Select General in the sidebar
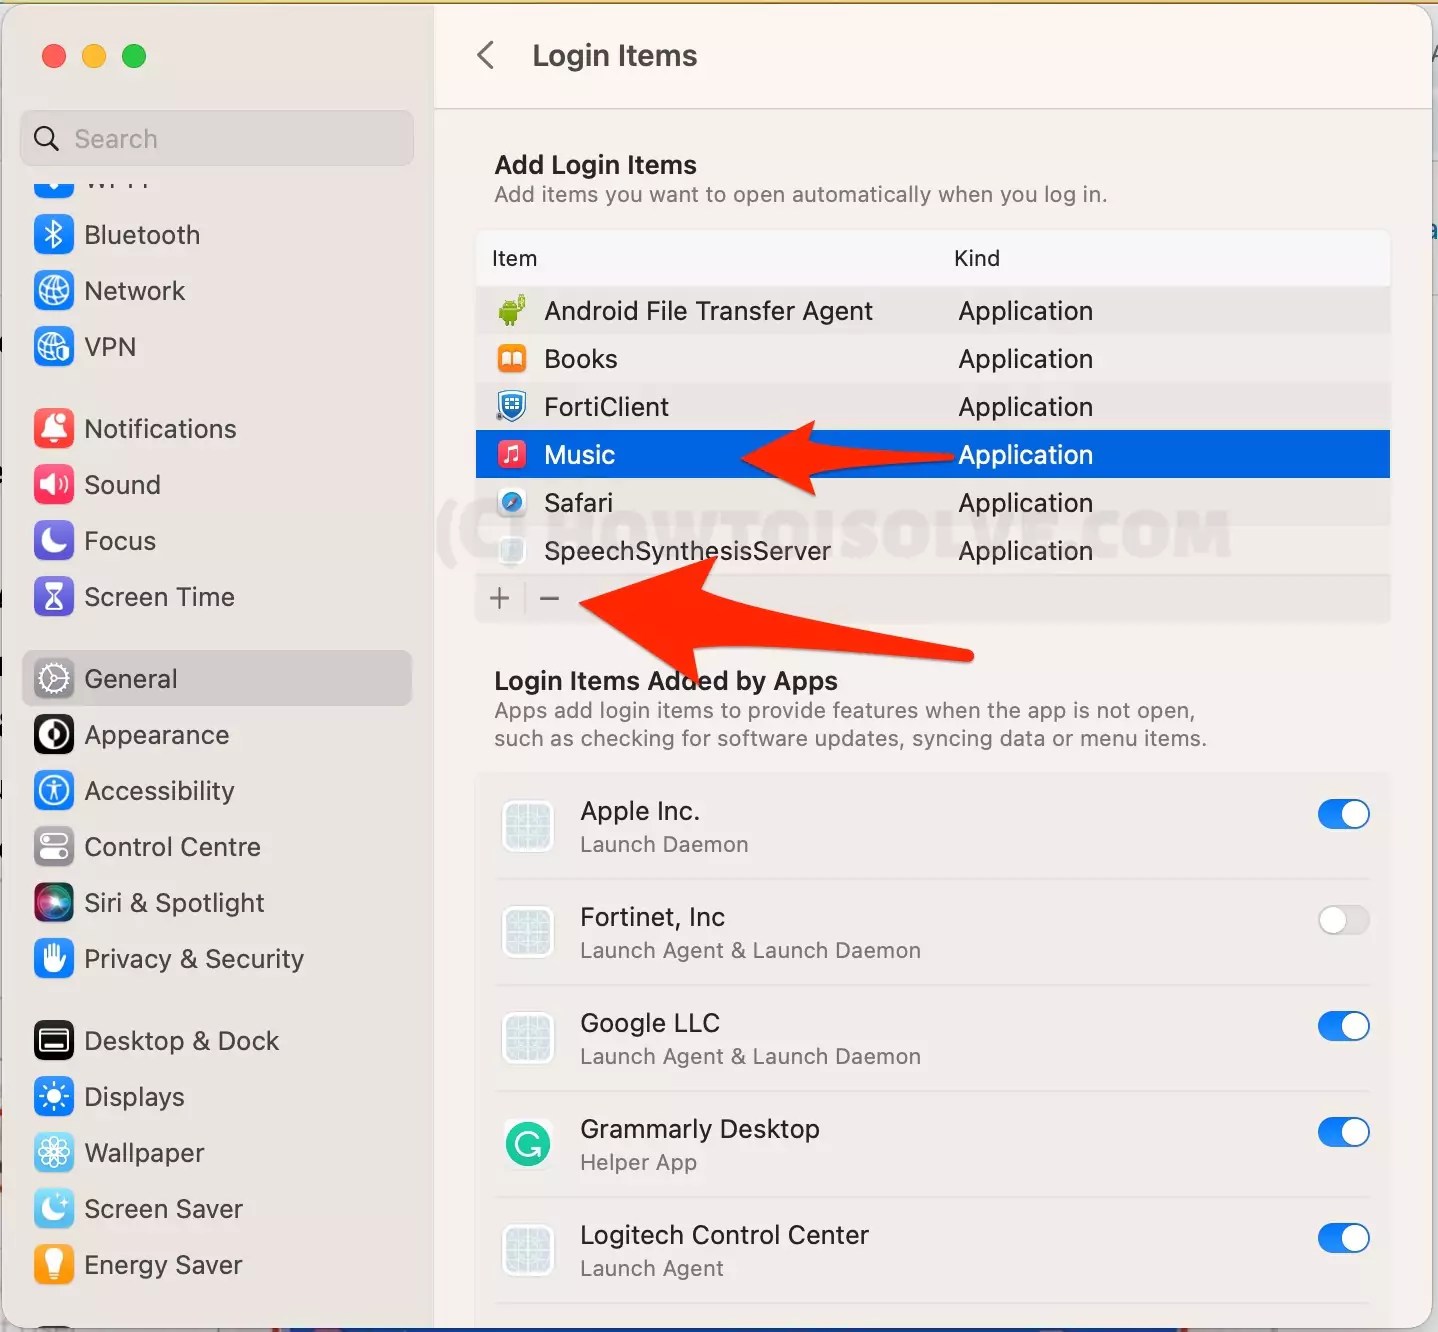This screenshot has height=1332, width=1438. [x=131, y=678]
